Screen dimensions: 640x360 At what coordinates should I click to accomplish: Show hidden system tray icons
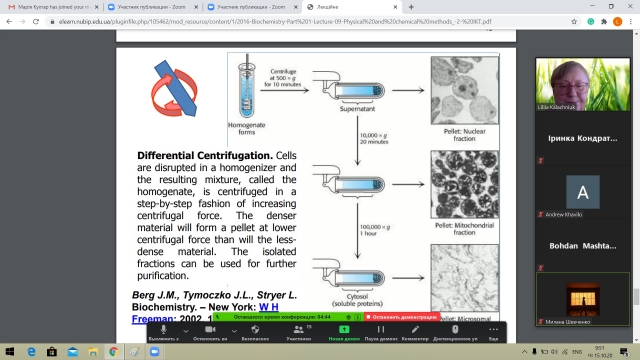(x=524, y=352)
